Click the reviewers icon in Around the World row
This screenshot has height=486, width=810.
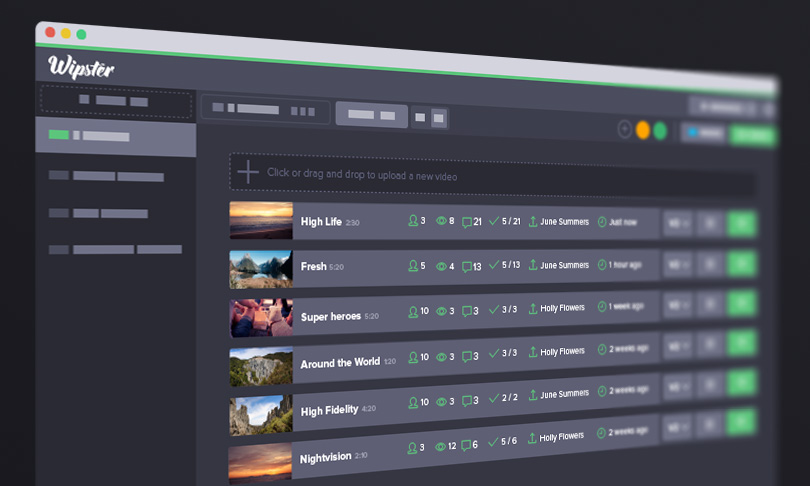tap(413, 357)
